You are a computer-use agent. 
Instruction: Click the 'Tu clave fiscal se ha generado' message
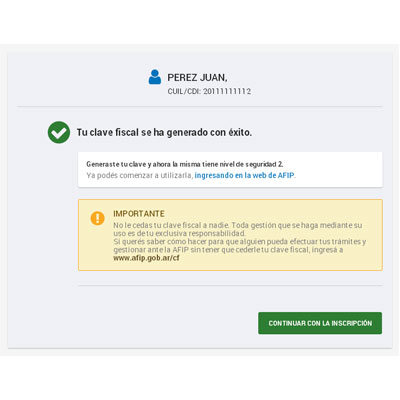point(164,132)
